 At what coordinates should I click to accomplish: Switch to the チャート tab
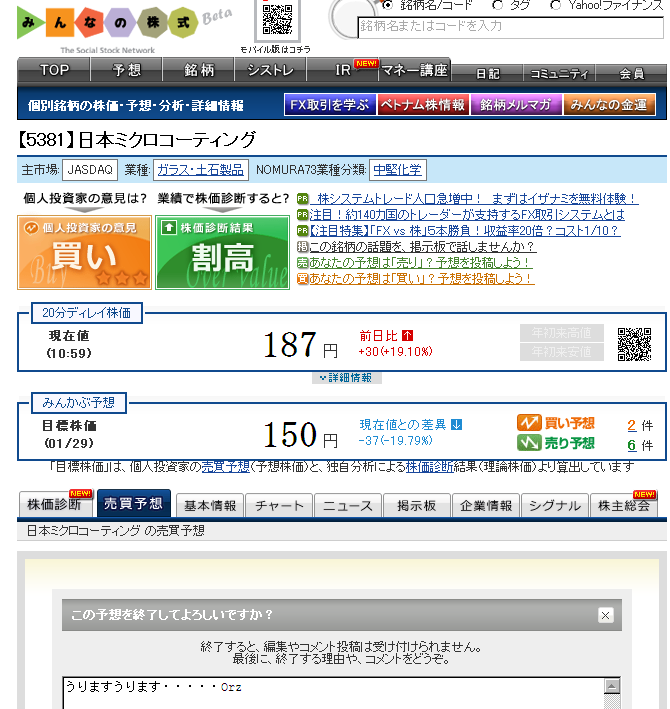point(279,506)
